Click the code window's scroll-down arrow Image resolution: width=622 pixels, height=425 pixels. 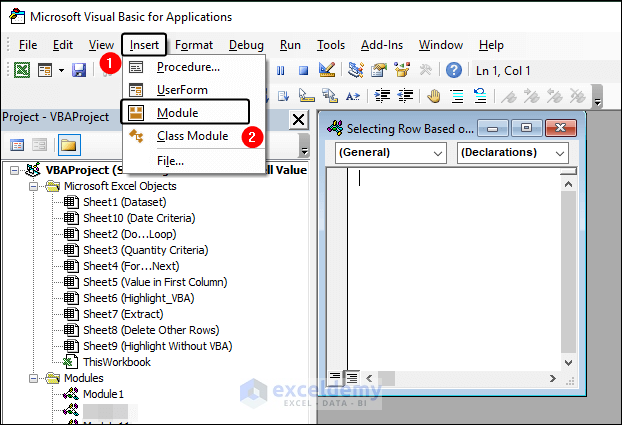click(x=568, y=362)
